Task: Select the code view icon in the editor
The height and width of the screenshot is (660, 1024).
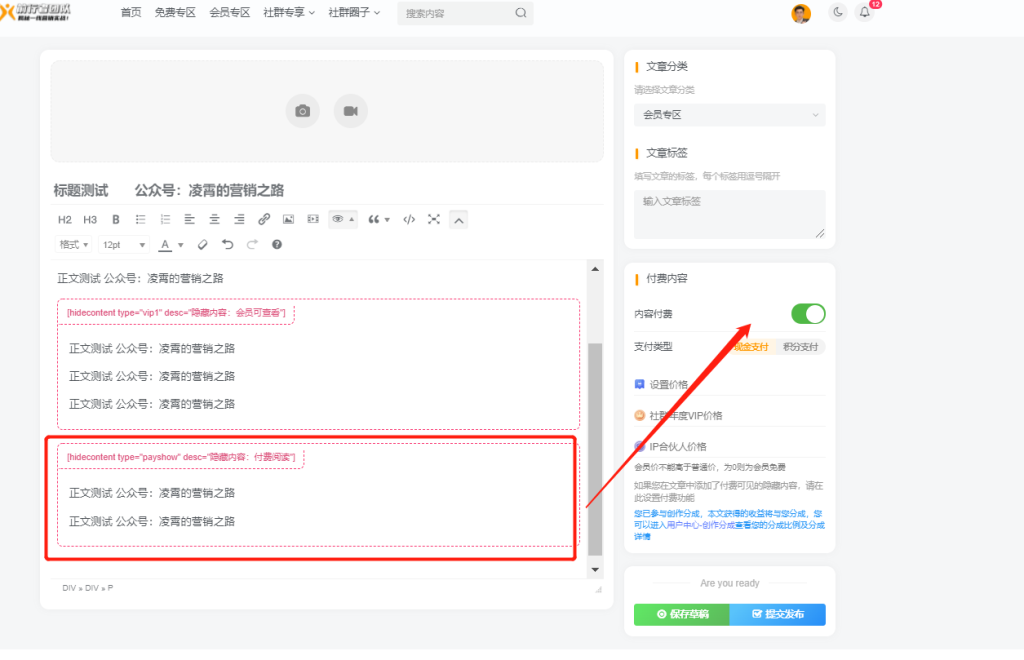Action: tap(408, 219)
